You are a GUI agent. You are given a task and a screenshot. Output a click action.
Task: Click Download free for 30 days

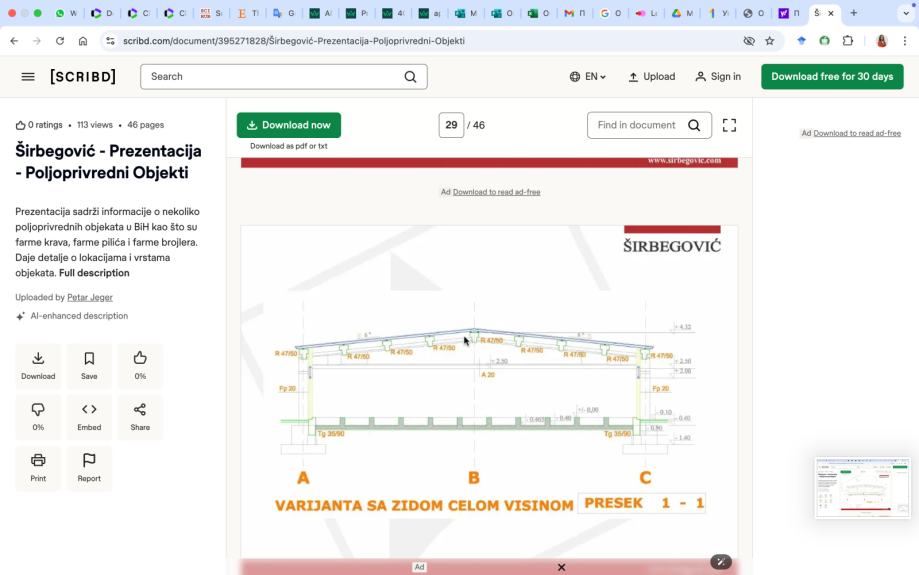pyautogui.click(x=832, y=77)
